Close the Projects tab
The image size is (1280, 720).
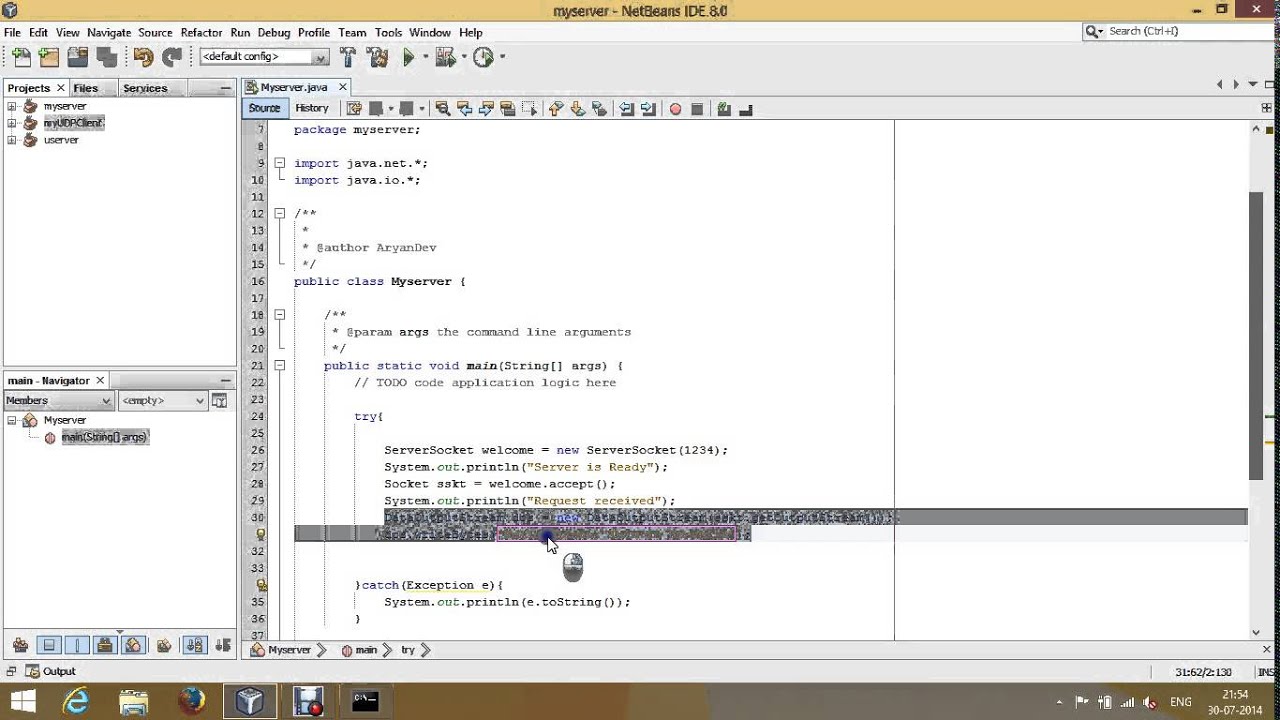[x=61, y=88]
